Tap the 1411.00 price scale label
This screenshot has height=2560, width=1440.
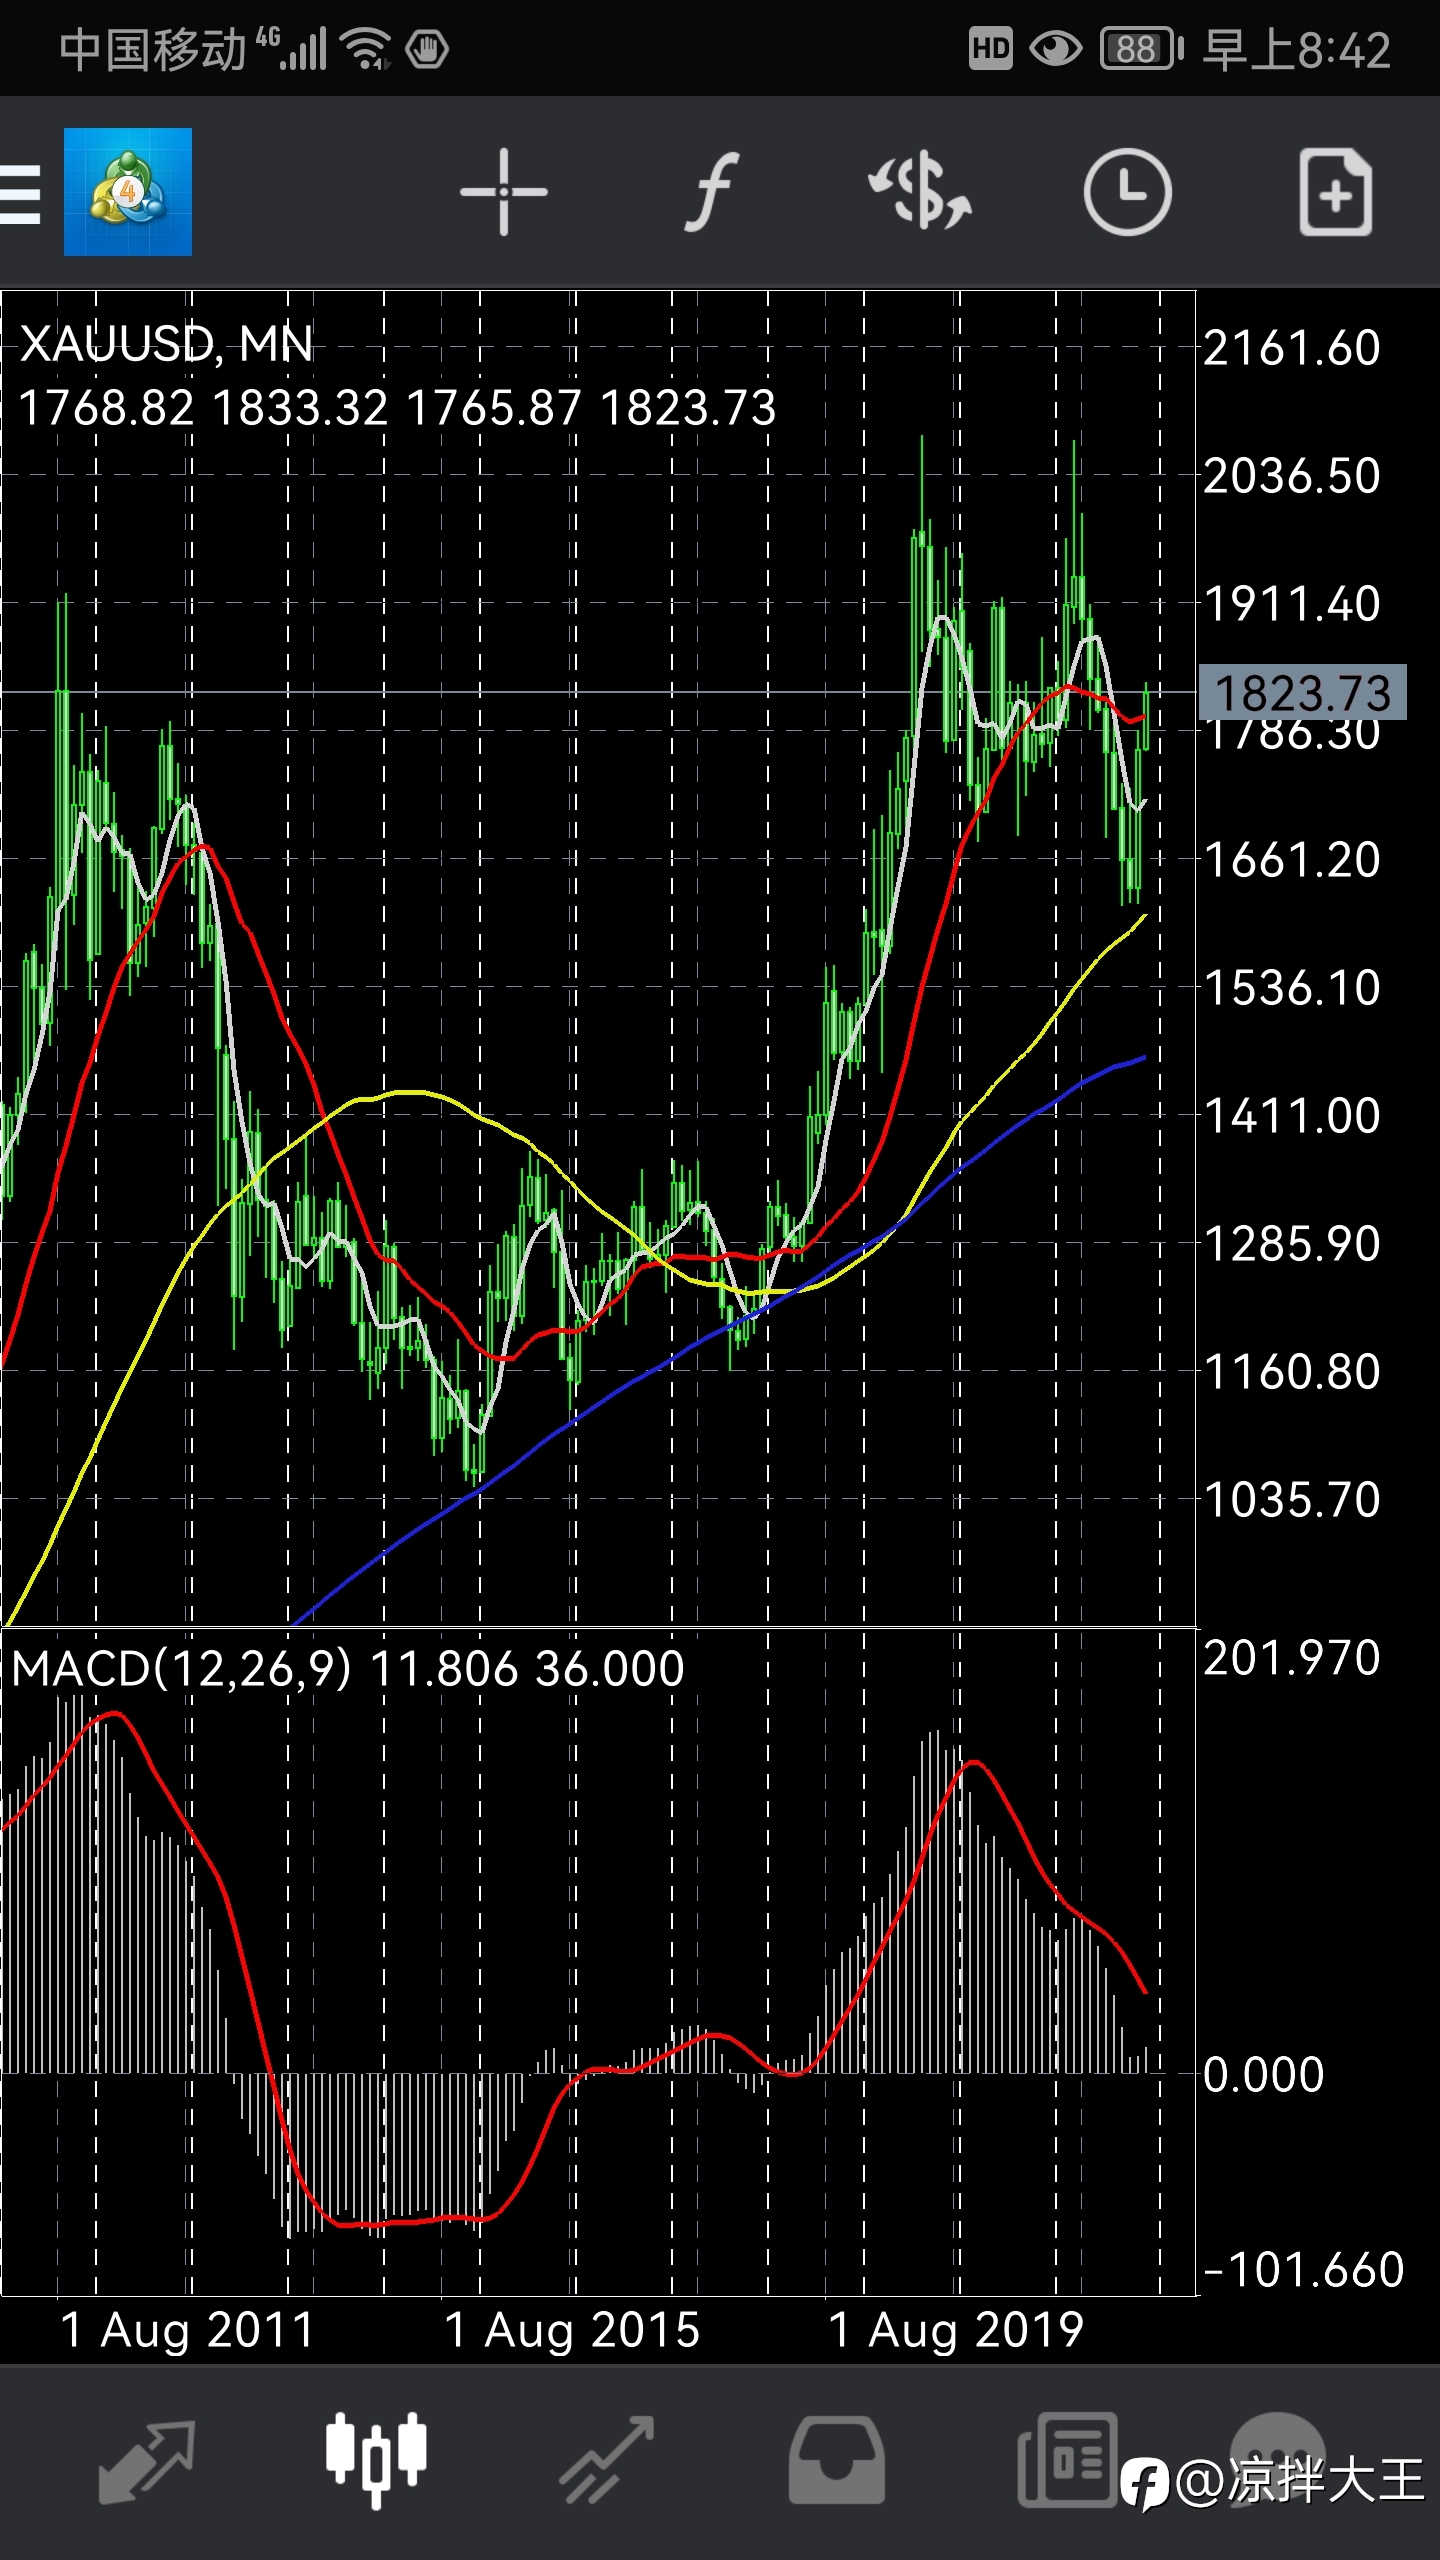(x=1291, y=1116)
